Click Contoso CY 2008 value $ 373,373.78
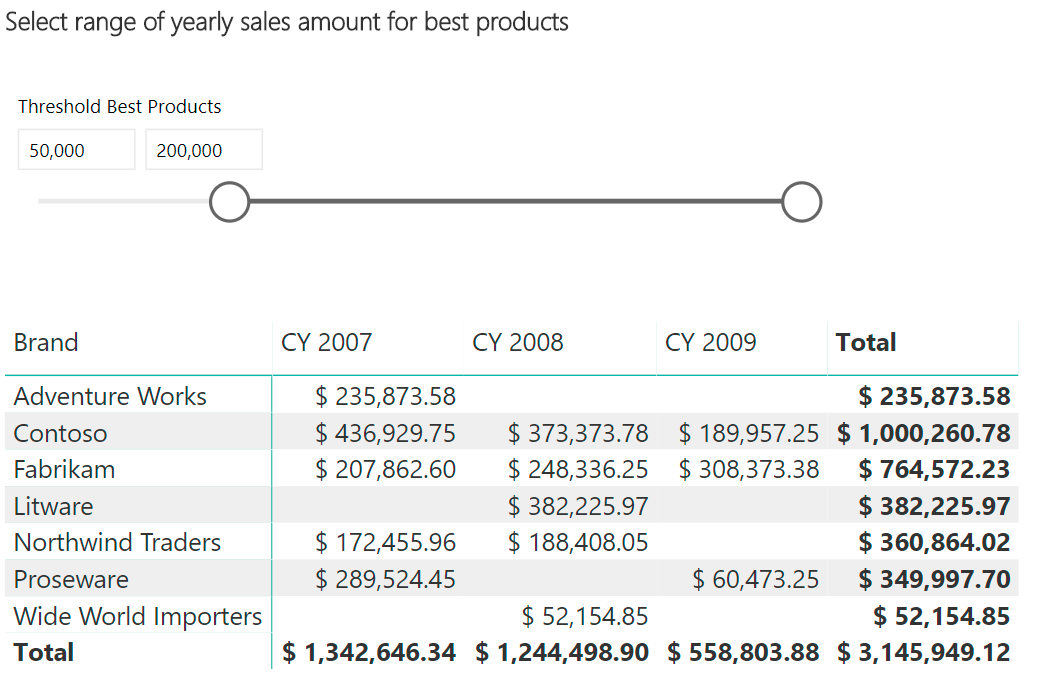This screenshot has height=696, width=1039. point(578,434)
